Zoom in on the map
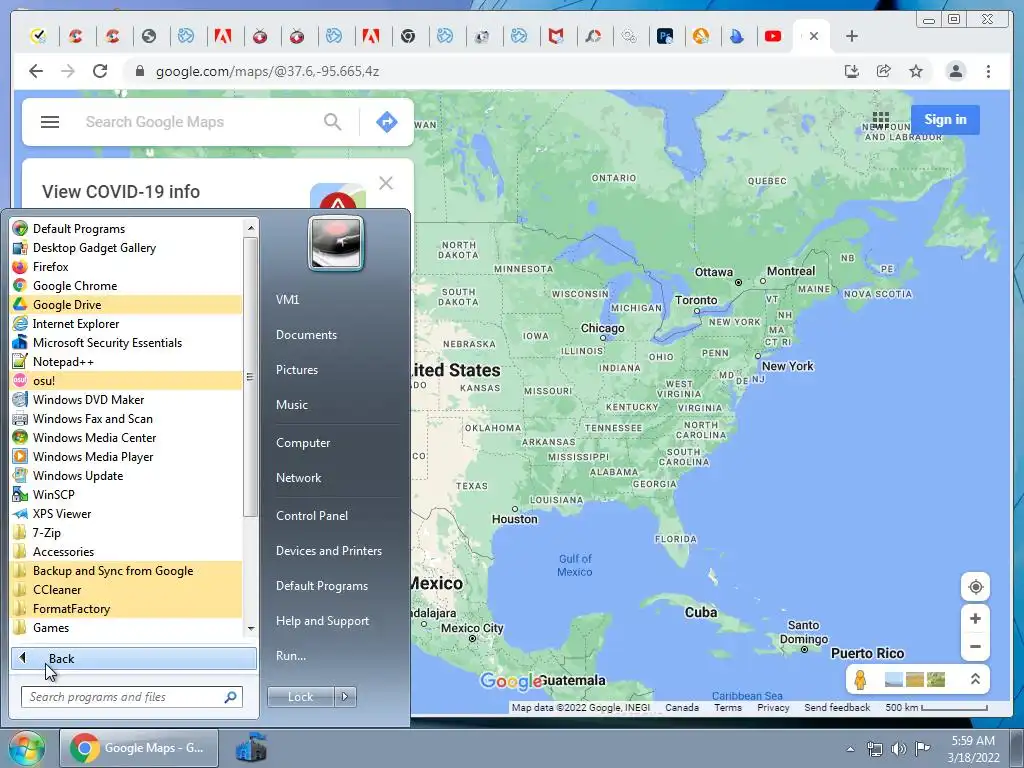The width and height of the screenshot is (1024, 768). click(x=975, y=618)
